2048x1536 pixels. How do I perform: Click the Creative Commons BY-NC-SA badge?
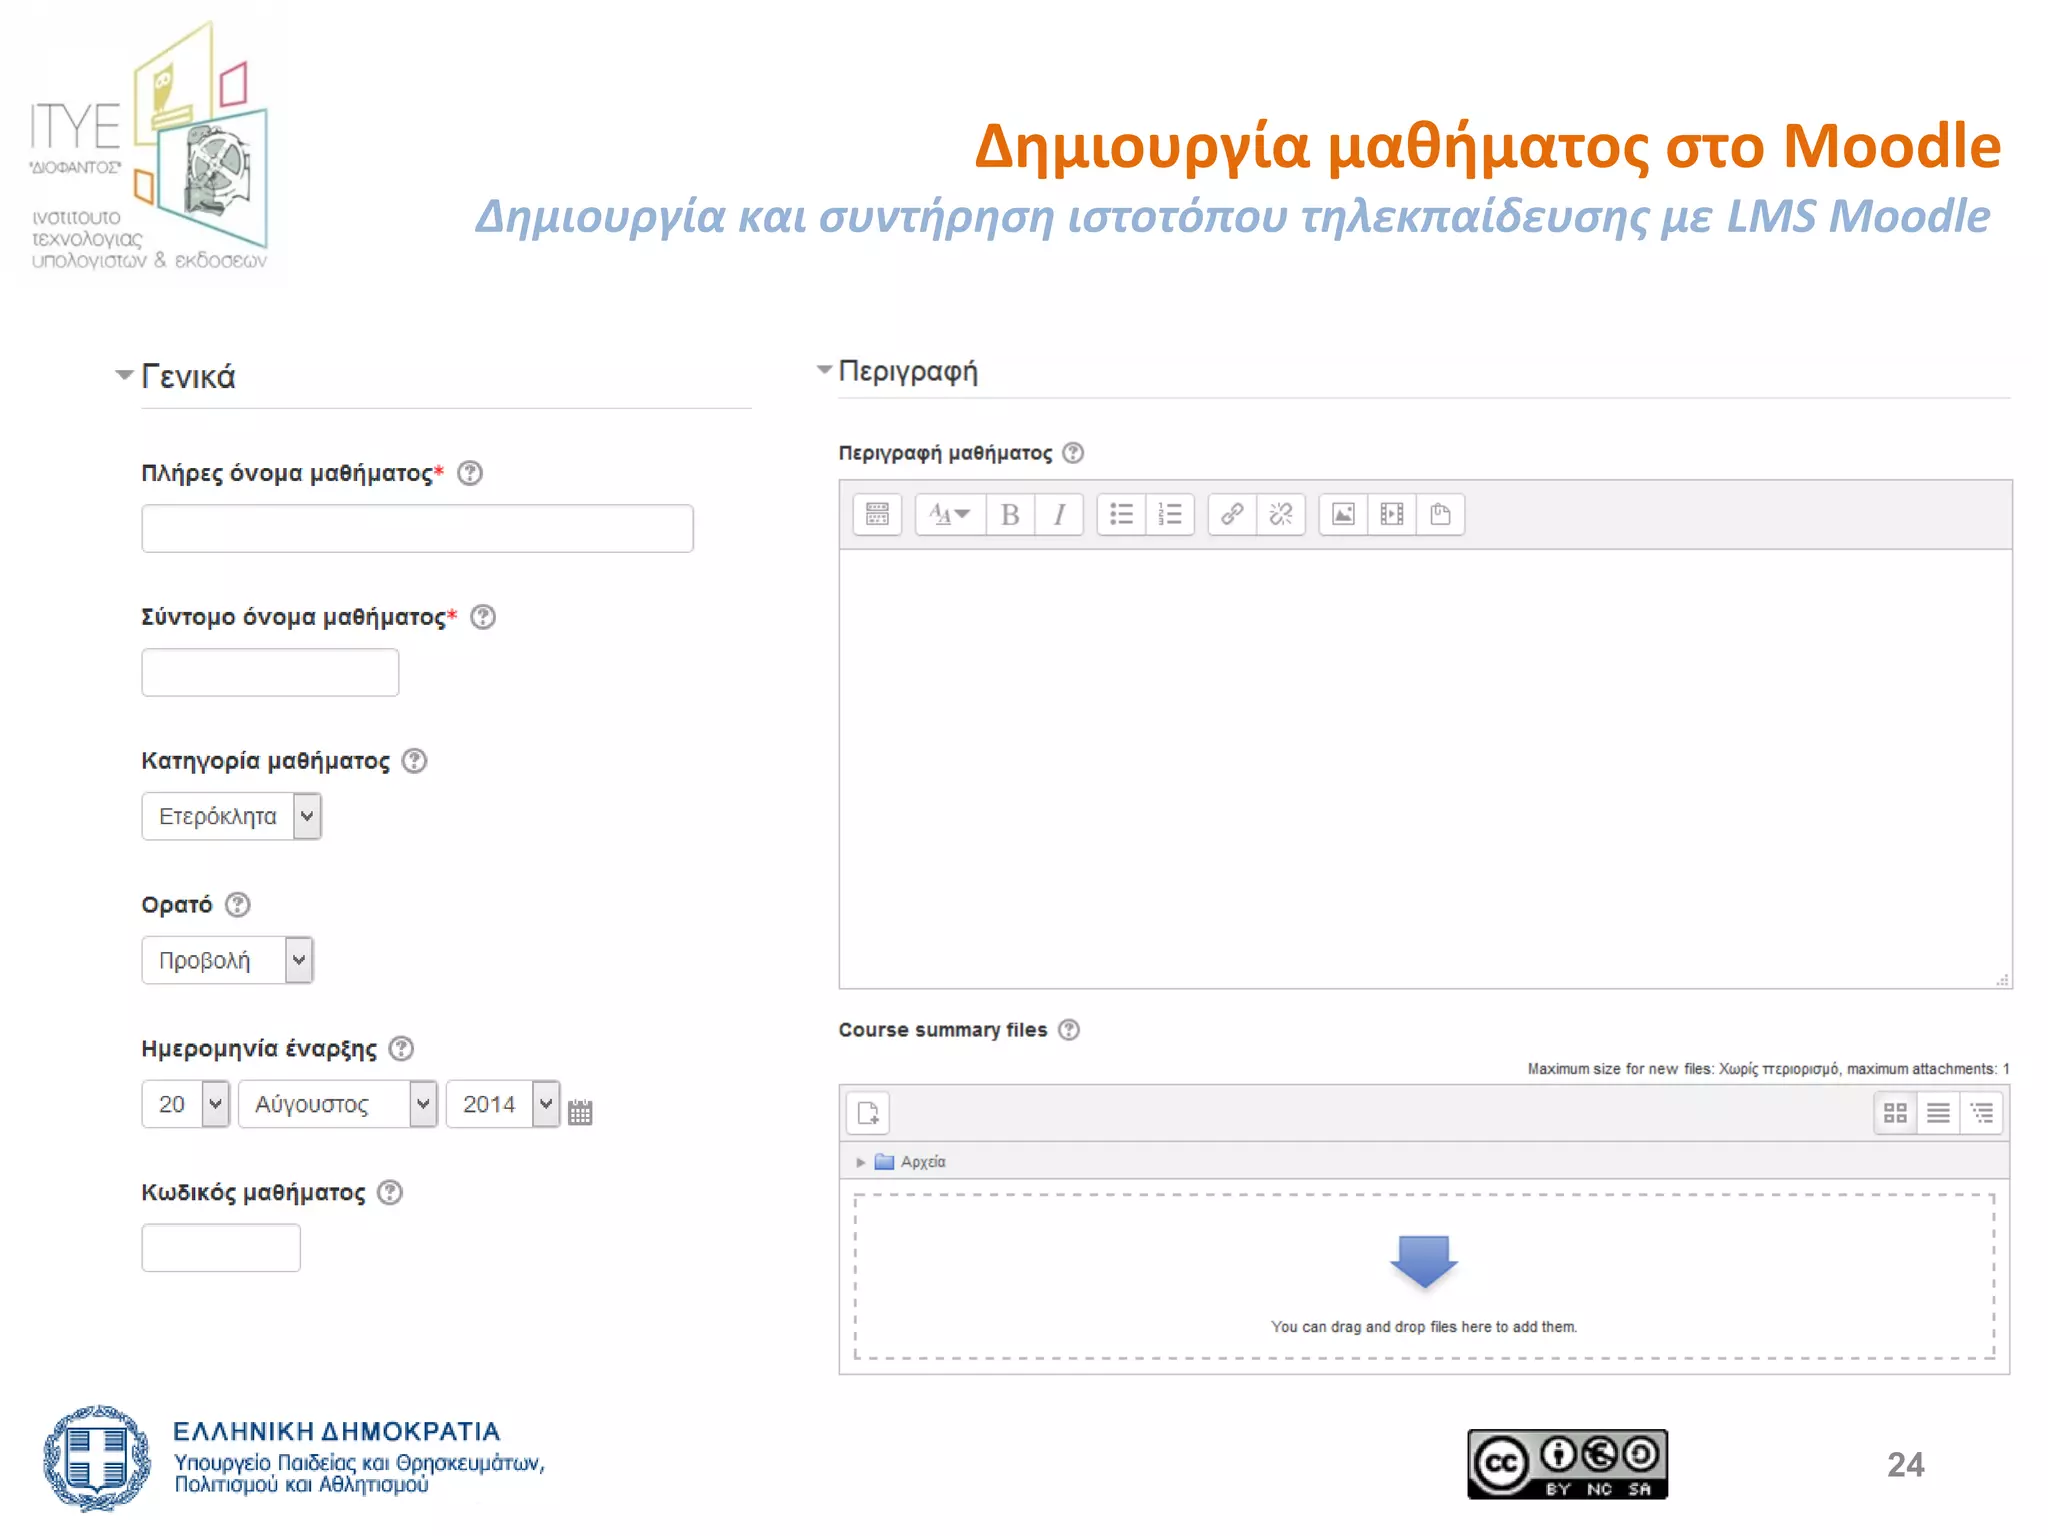[x=1567, y=1464]
